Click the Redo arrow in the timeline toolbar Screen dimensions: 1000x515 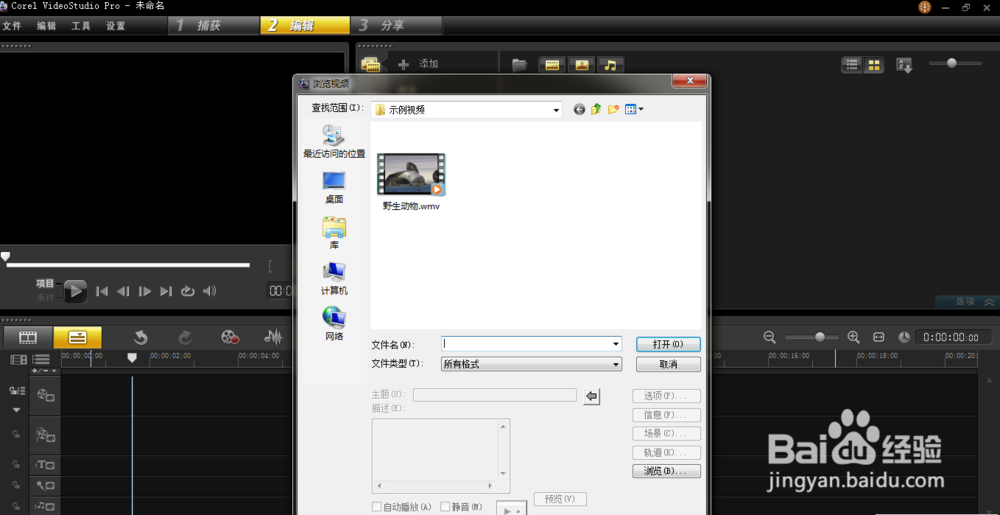pos(185,337)
